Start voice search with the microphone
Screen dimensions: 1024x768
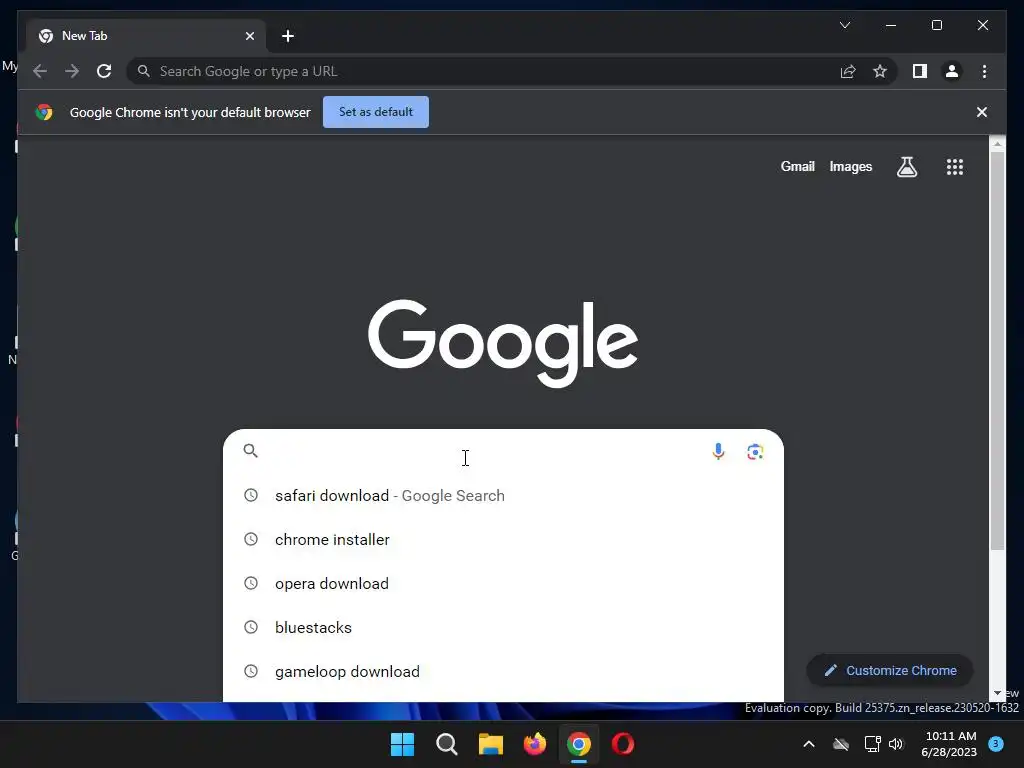(718, 451)
